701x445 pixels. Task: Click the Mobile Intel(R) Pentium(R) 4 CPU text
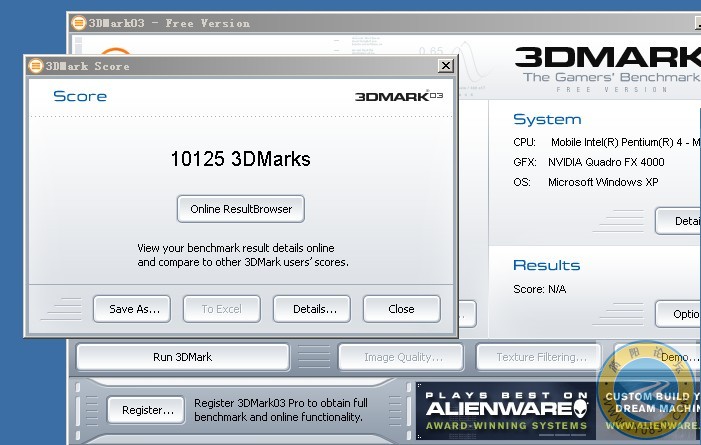[625, 142]
